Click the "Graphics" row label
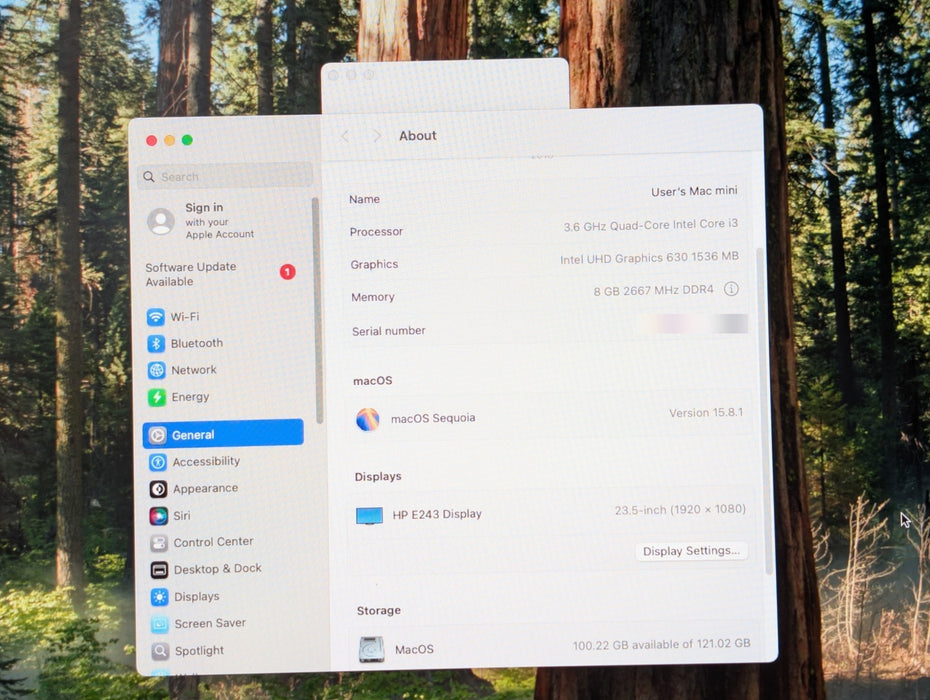The height and width of the screenshot is (700, 930). pyautogui.click(x=374, y=265)
